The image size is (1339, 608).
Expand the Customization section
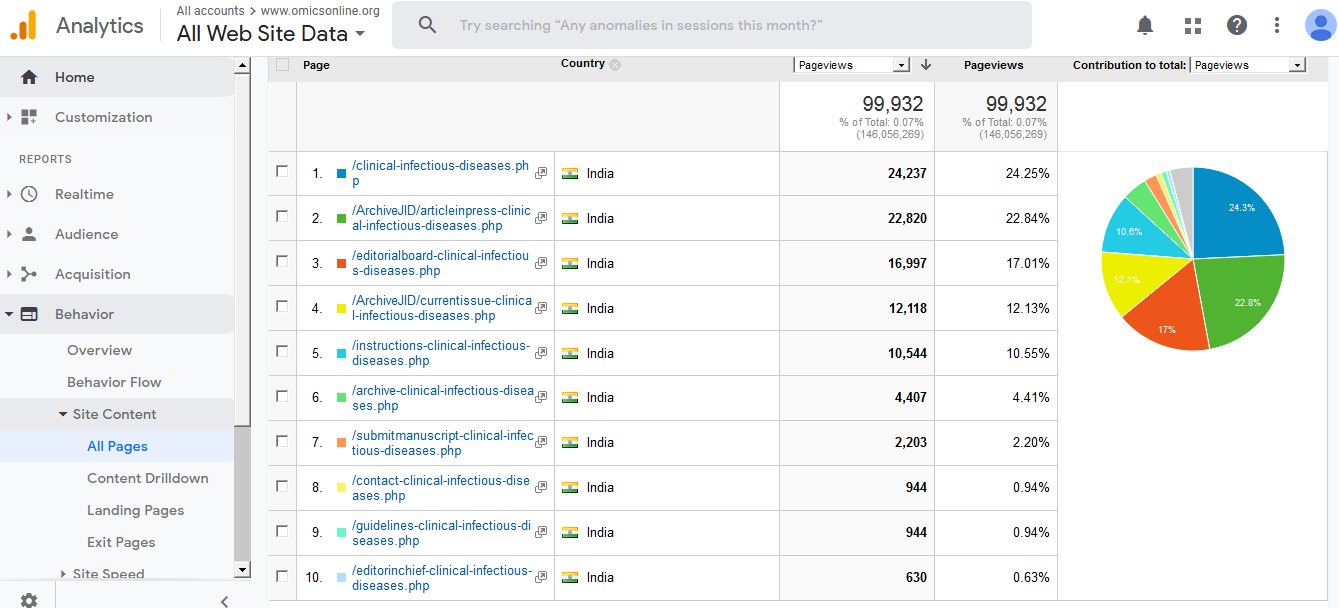coord(9,117)
